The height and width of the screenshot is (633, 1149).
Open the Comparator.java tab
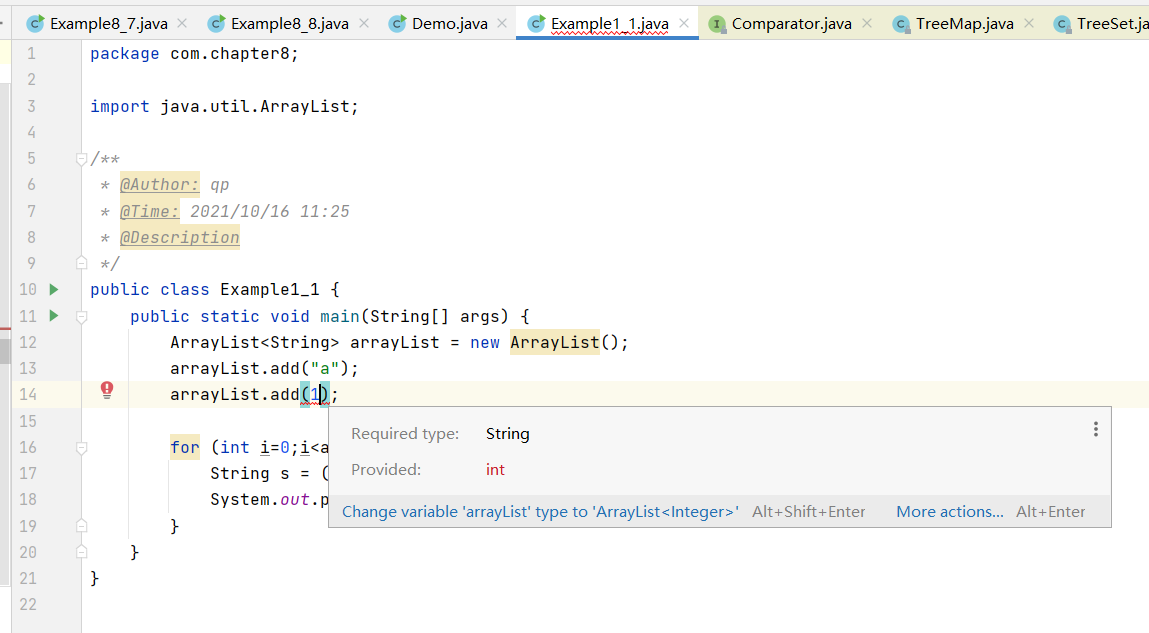791,23
